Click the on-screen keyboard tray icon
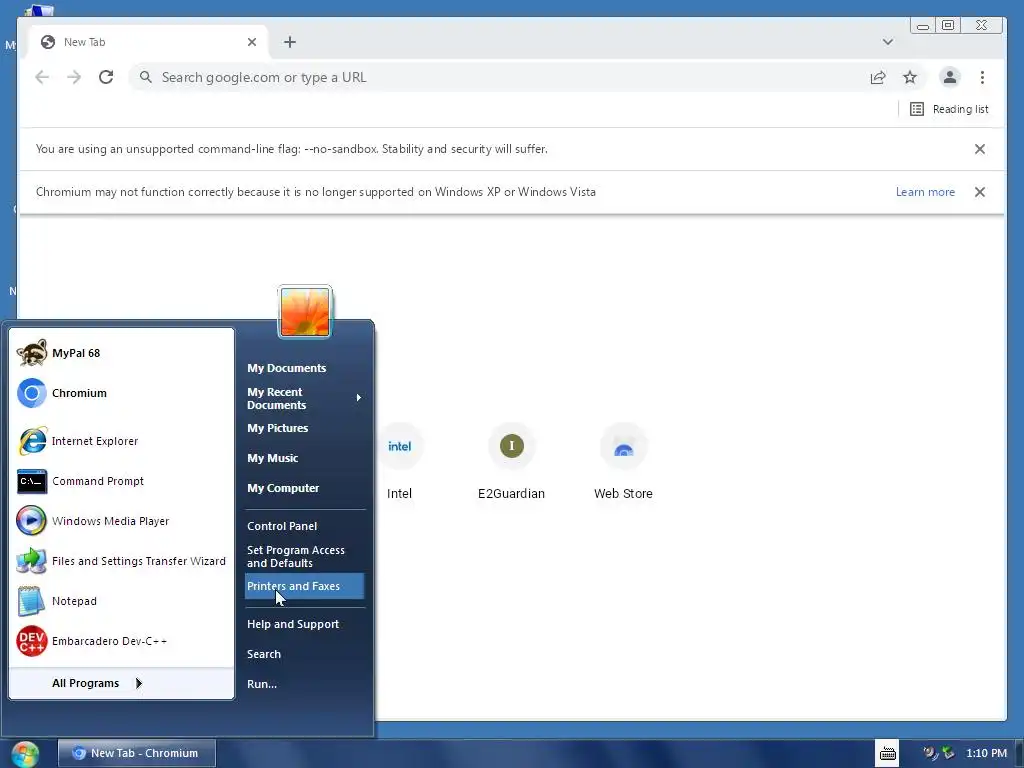The width and height of the screenshot is (1024, 768). tap(888, 753)
